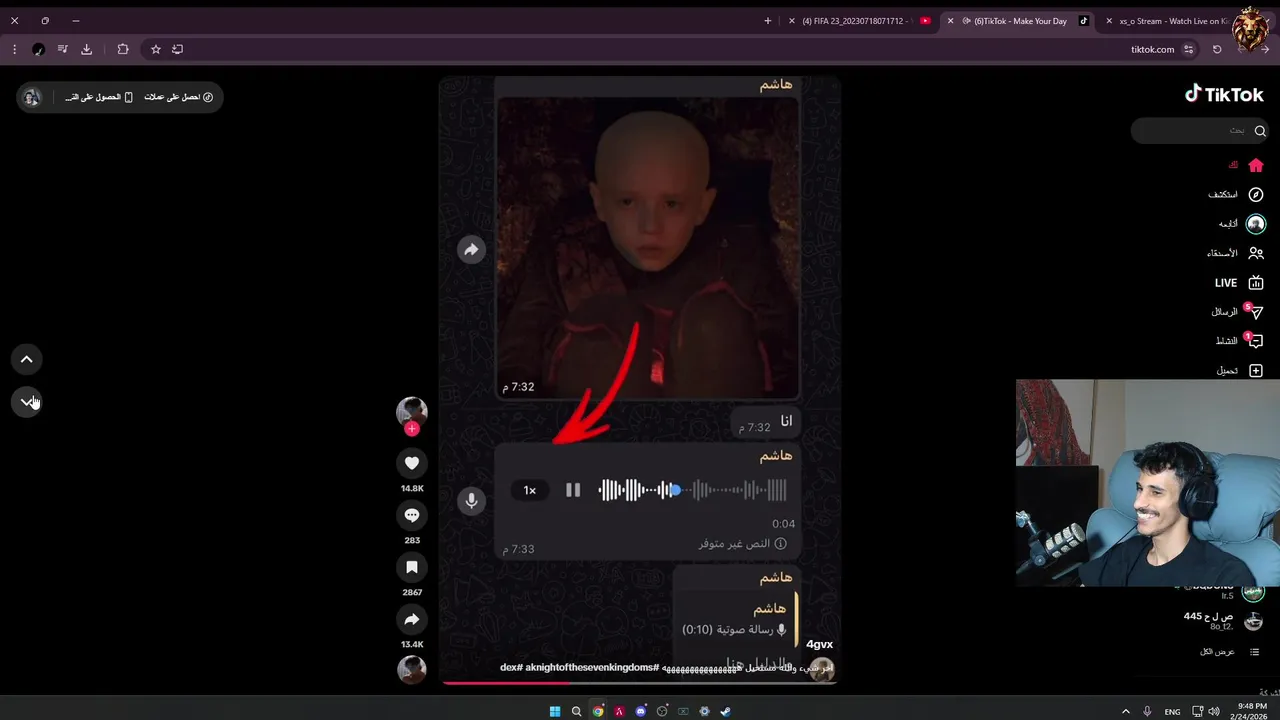Open Upload (تحميل) in sidebar

1240,370
